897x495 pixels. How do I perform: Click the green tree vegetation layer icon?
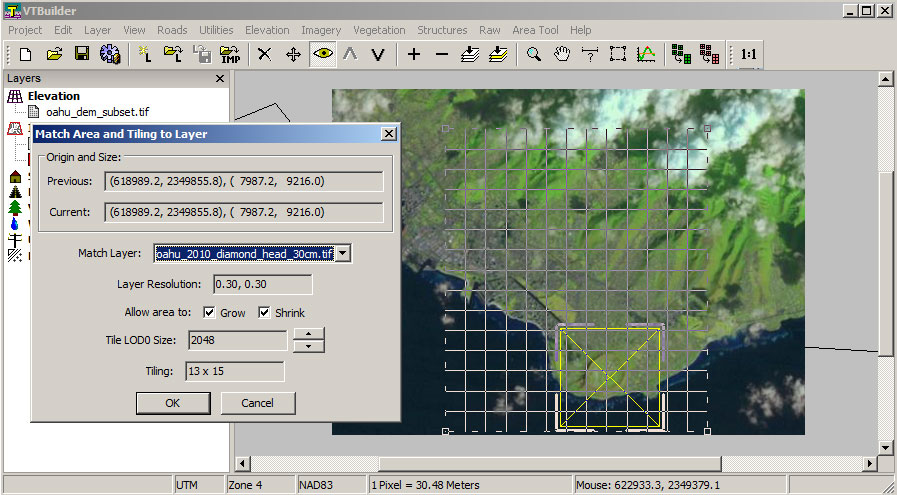tap(15, 207)
